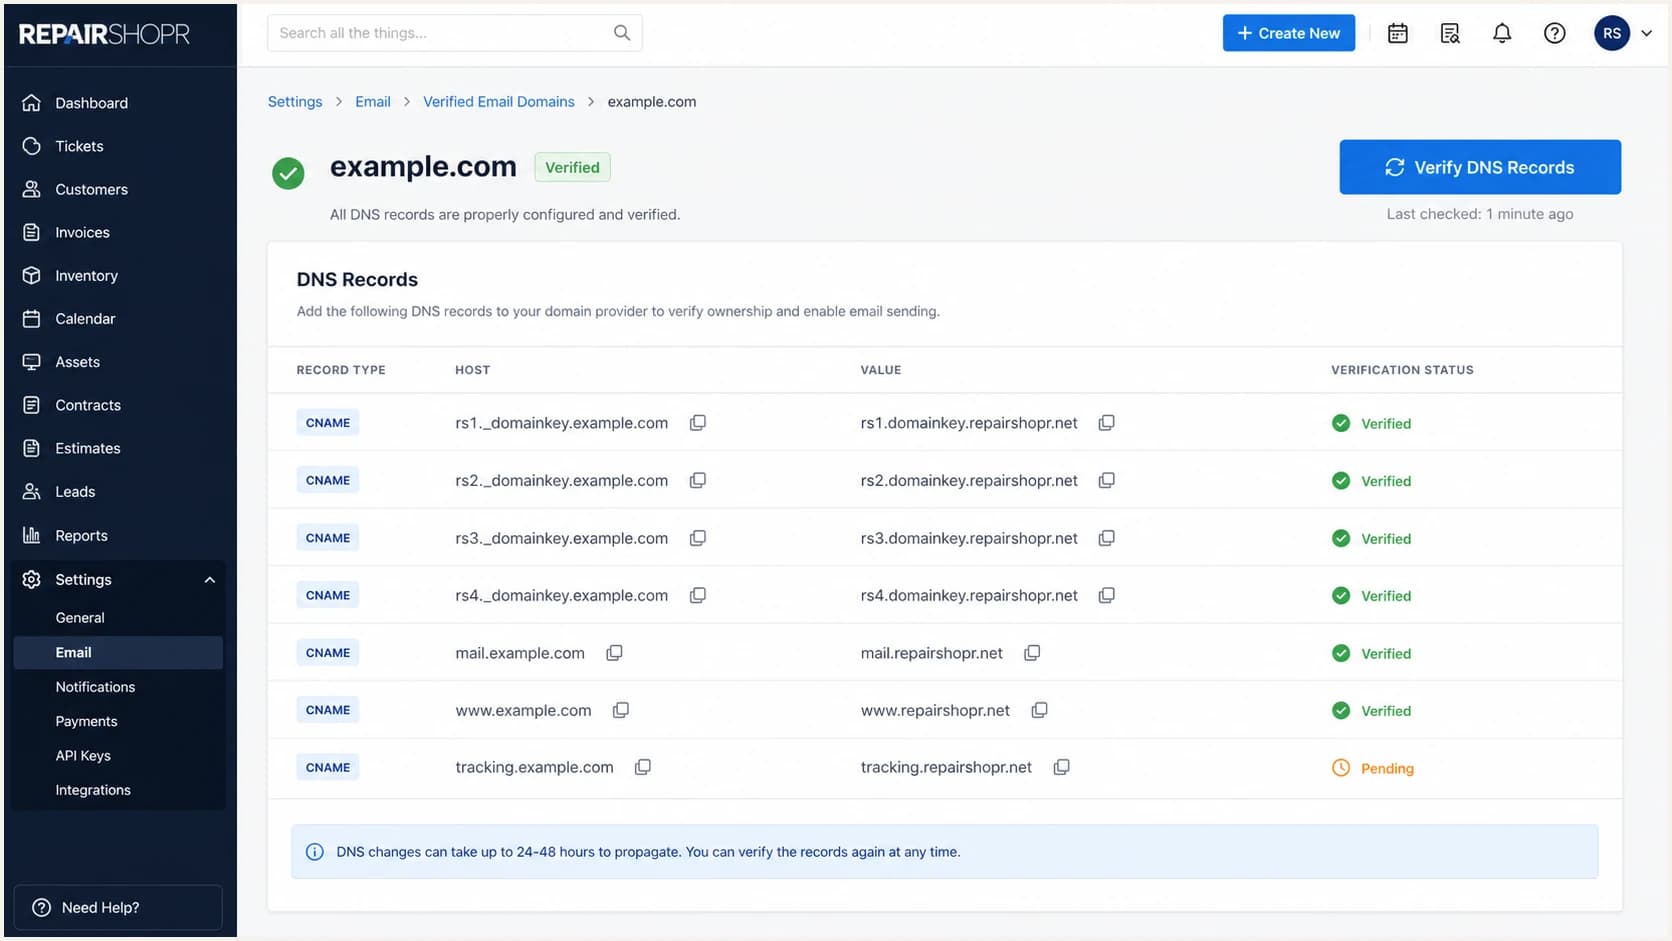Copy host rs4._domainkey.example.com
Screen dimensions: 1672x941
[x=698, y=595]
